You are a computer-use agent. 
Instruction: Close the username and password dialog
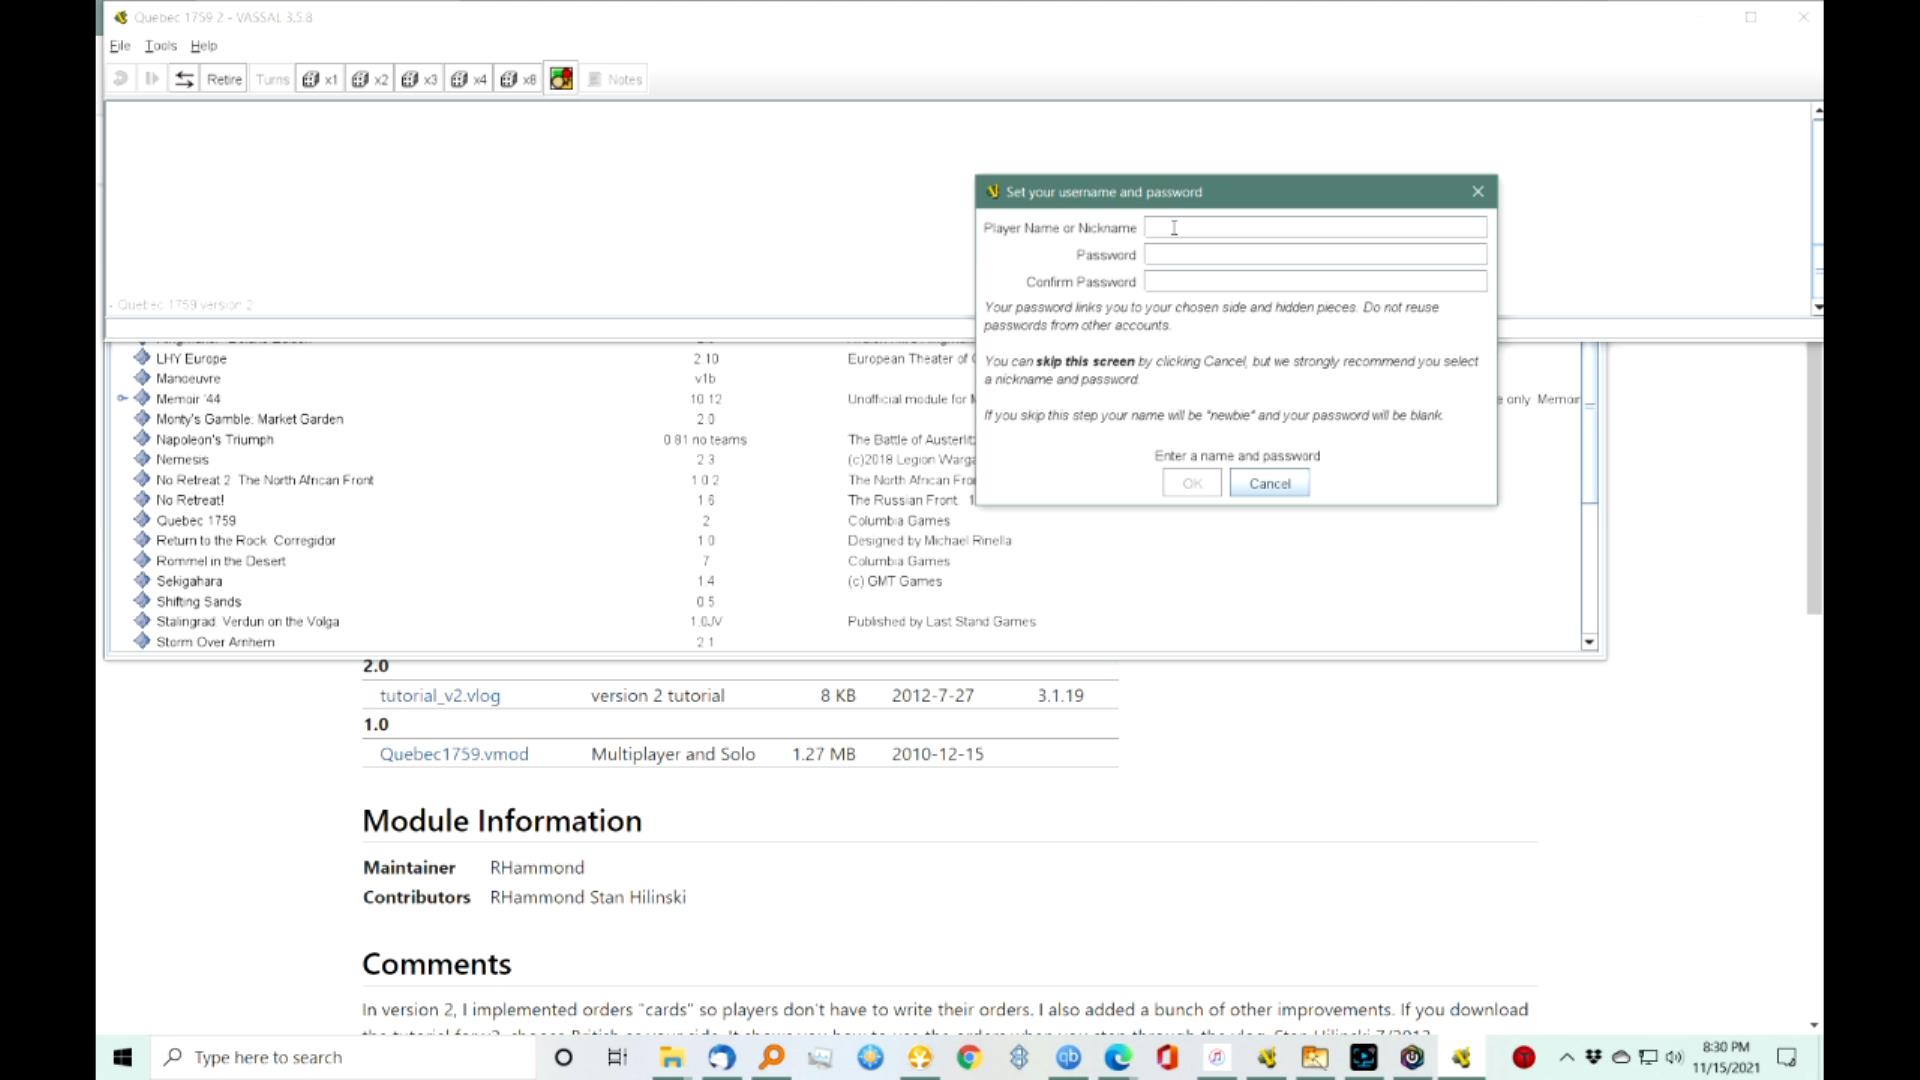pyautogui.click(x=1477, y=191)
